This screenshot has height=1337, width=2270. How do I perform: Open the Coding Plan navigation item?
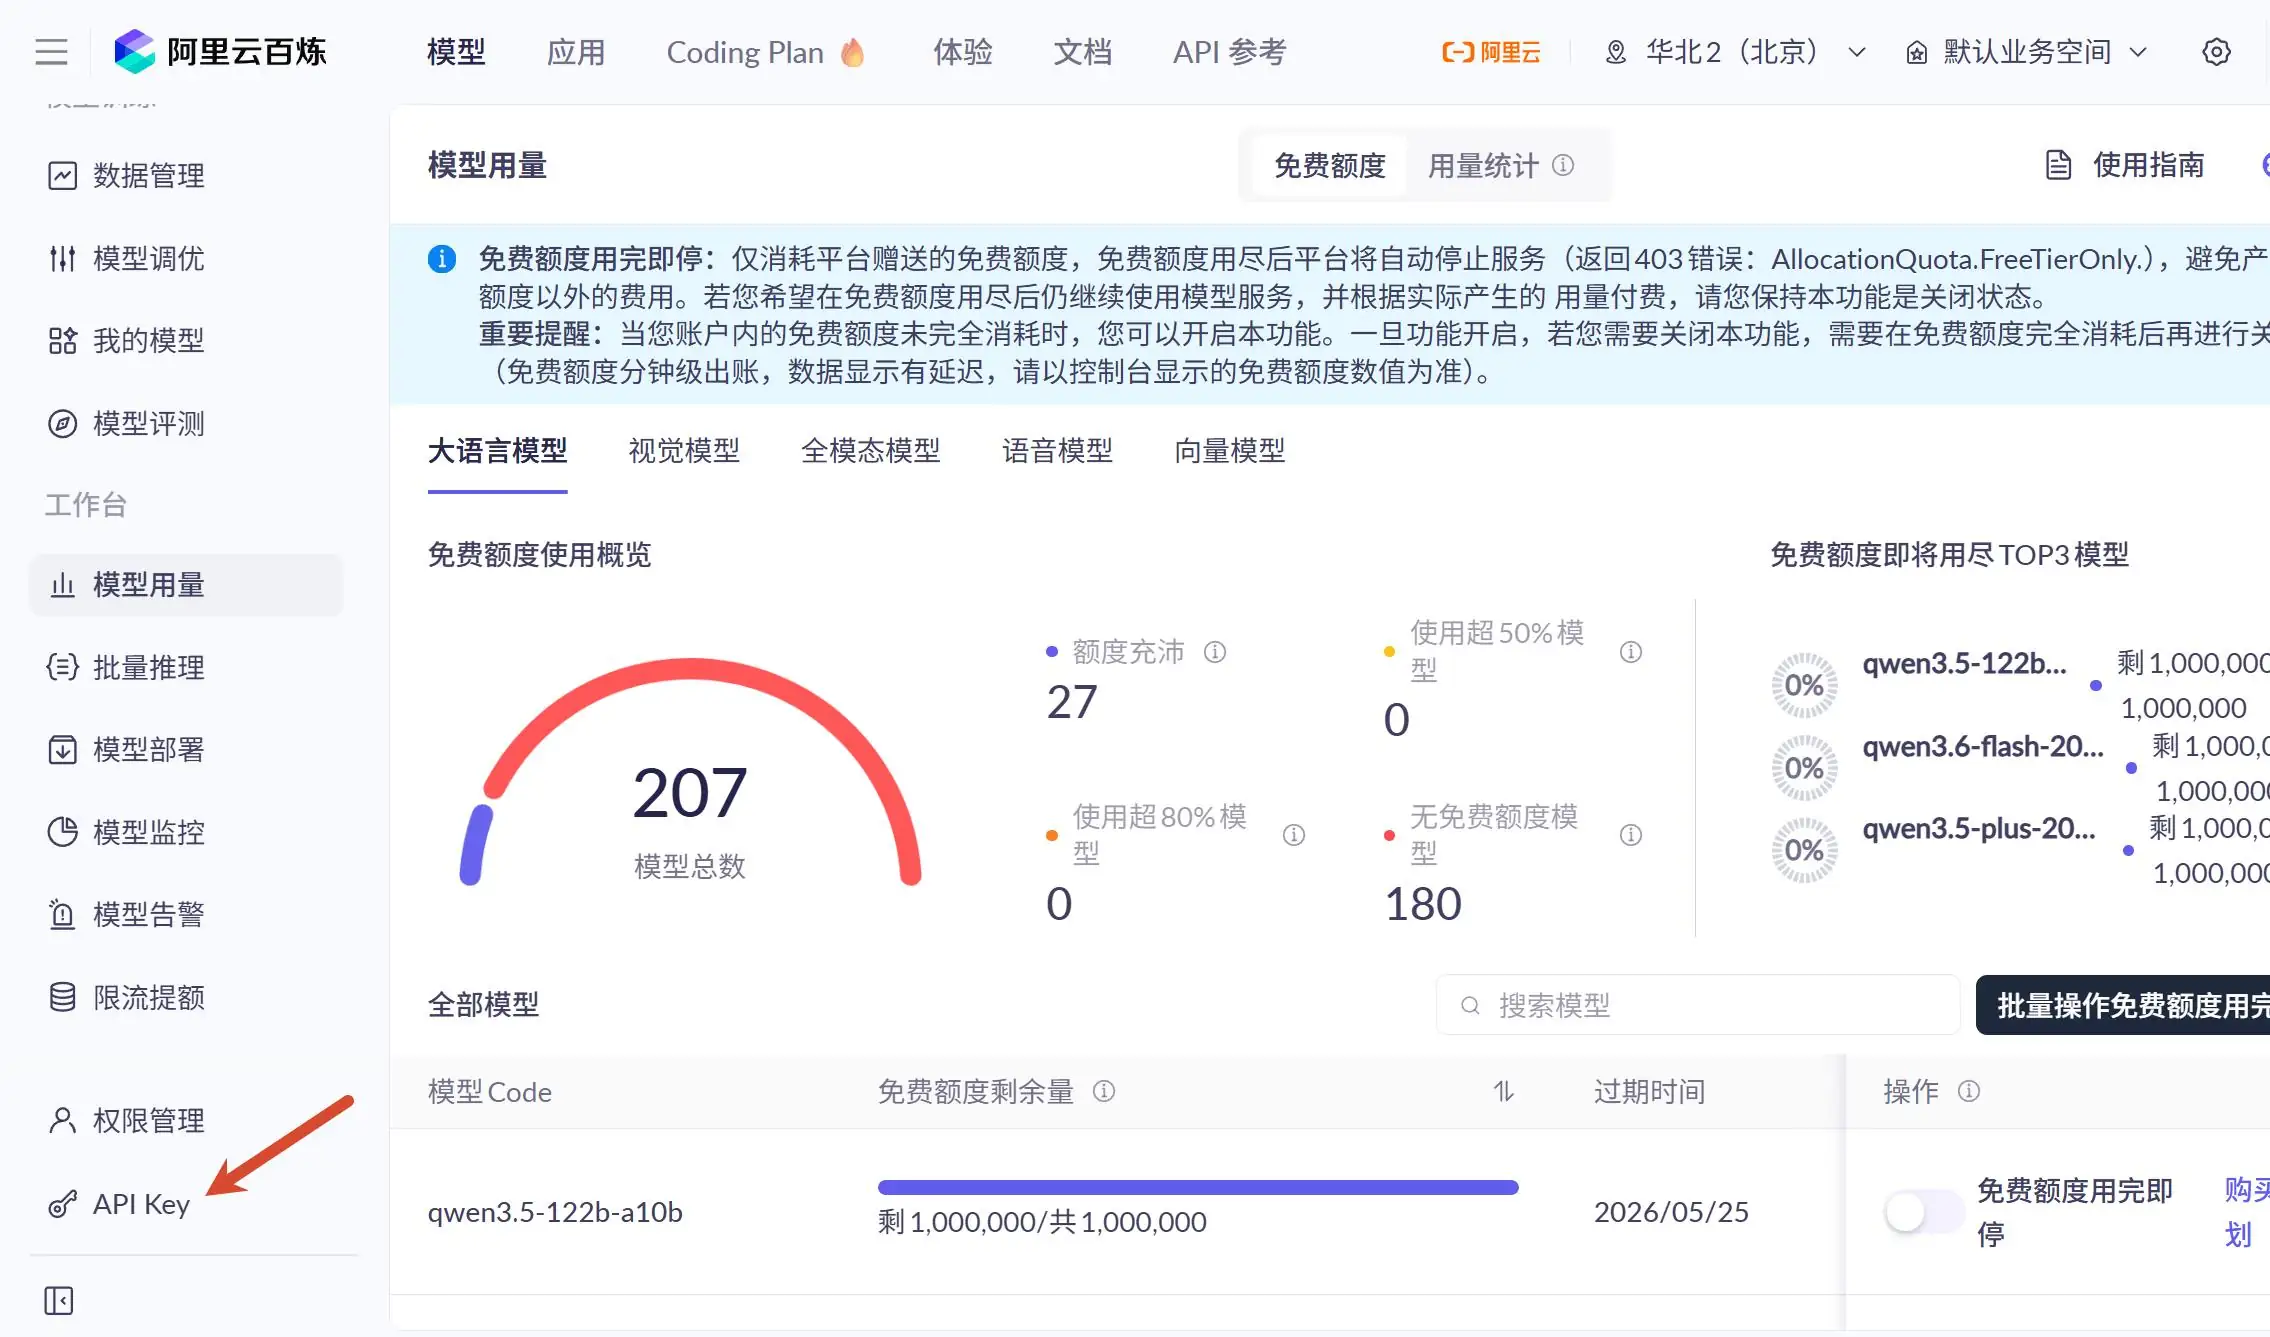(766, 52)
